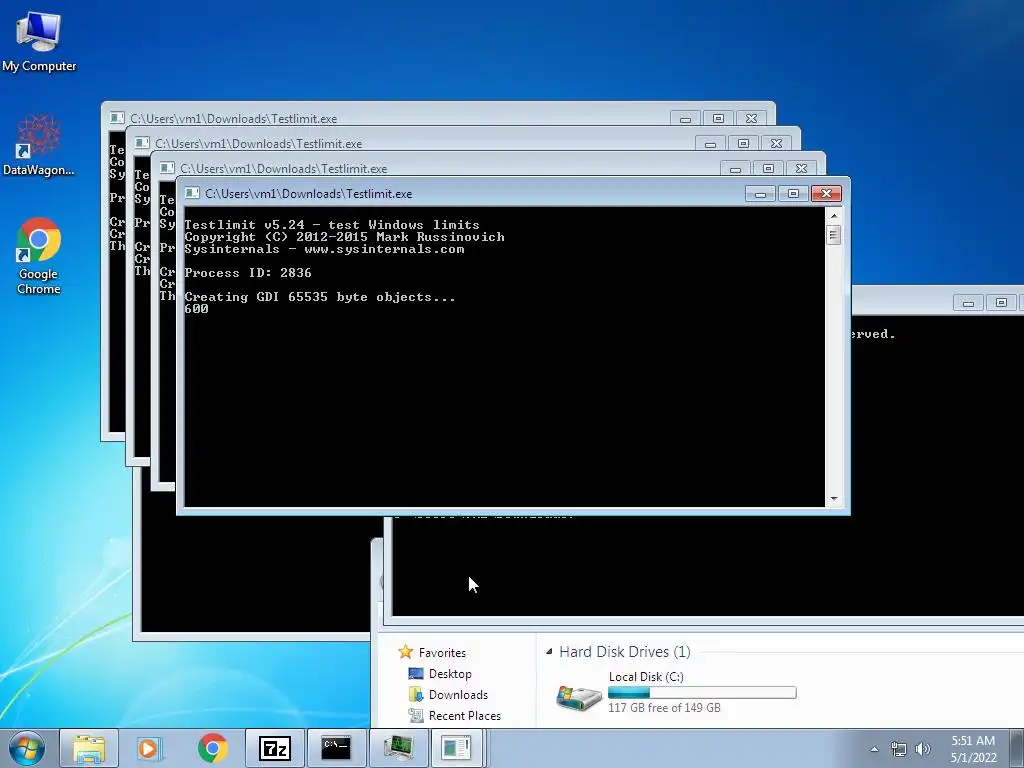Click the Show Desktop strip by the clock
Screen dimensions: 1024x768
[1016, 748]
